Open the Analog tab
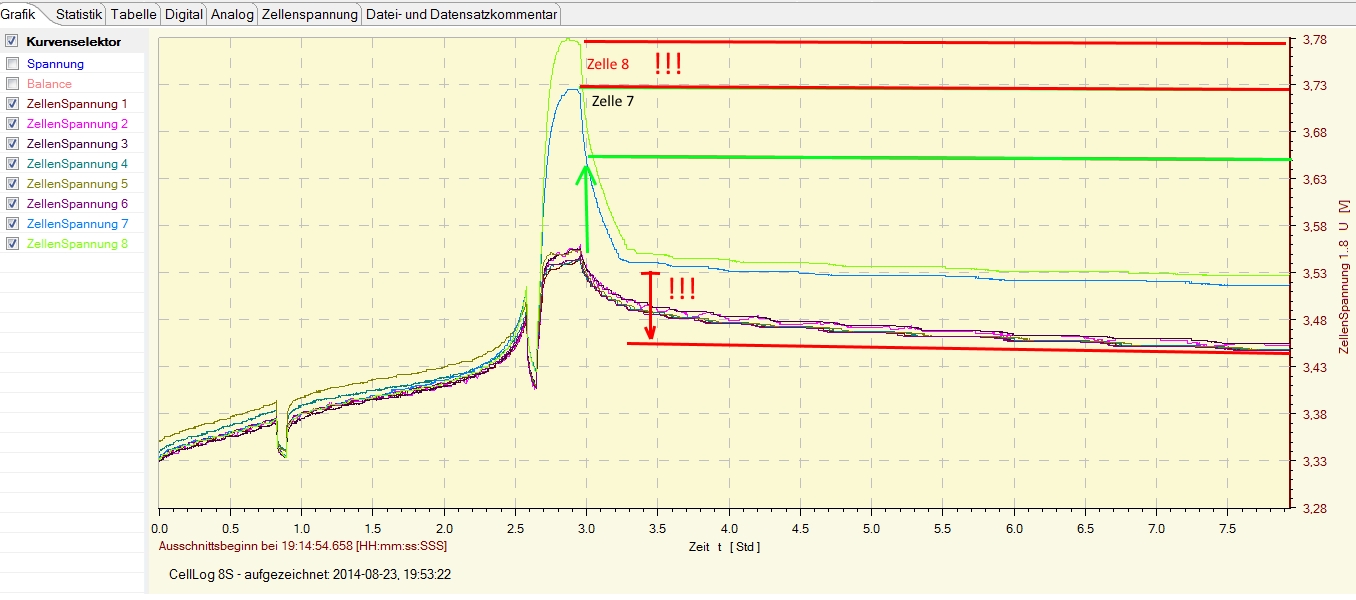The image size is (1356, 600). pos(232,15)
